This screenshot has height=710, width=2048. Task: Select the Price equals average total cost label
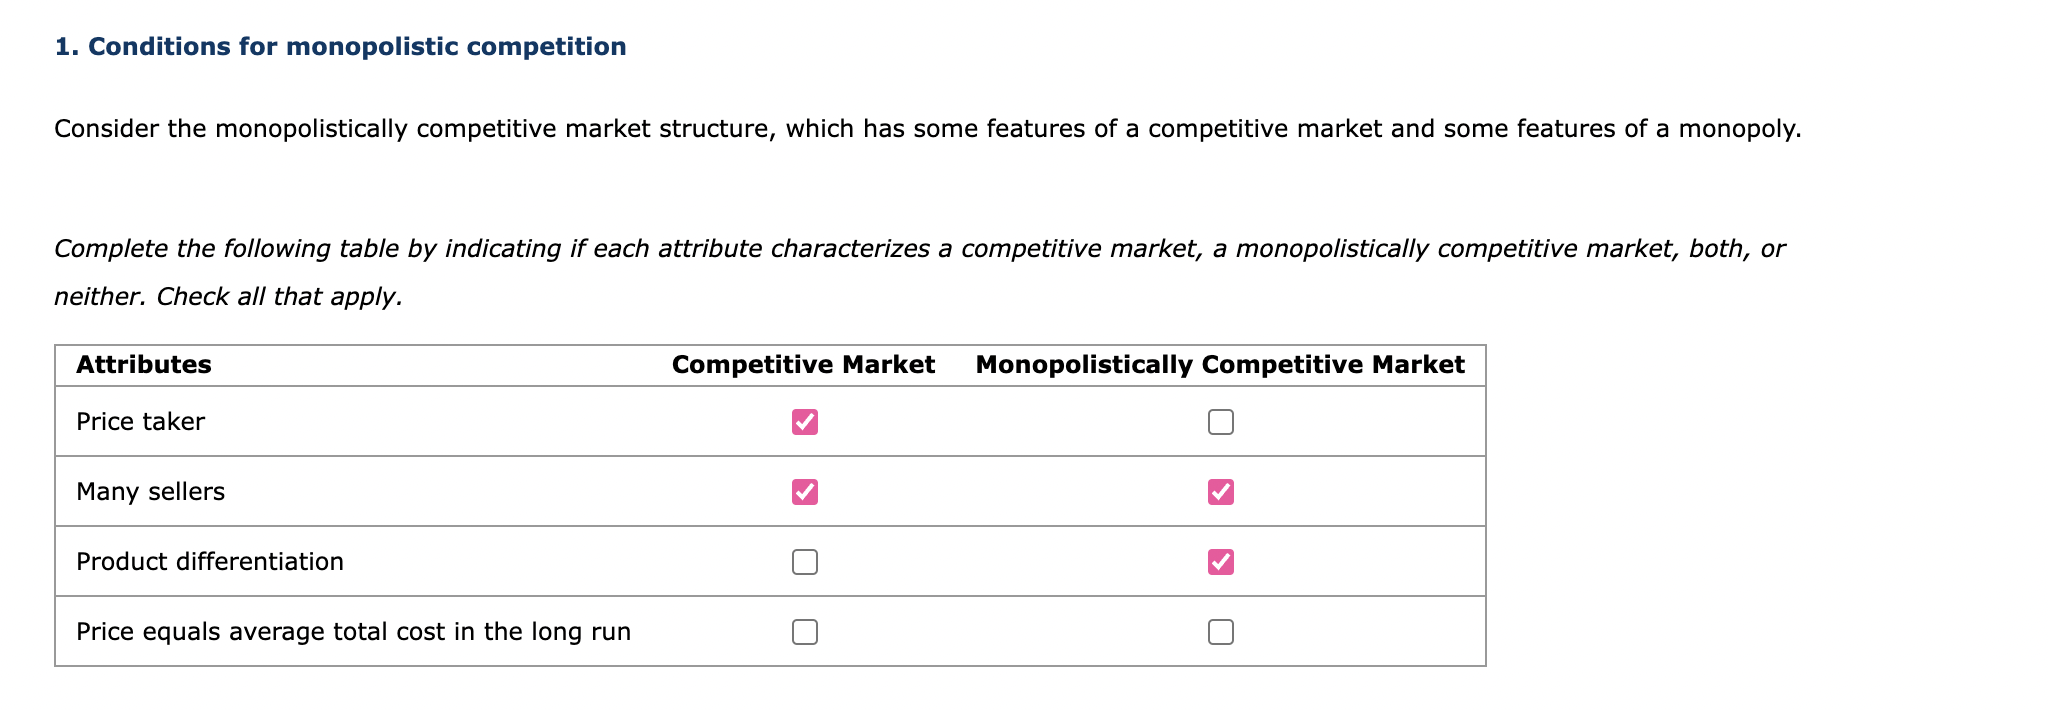pos(353,632)
